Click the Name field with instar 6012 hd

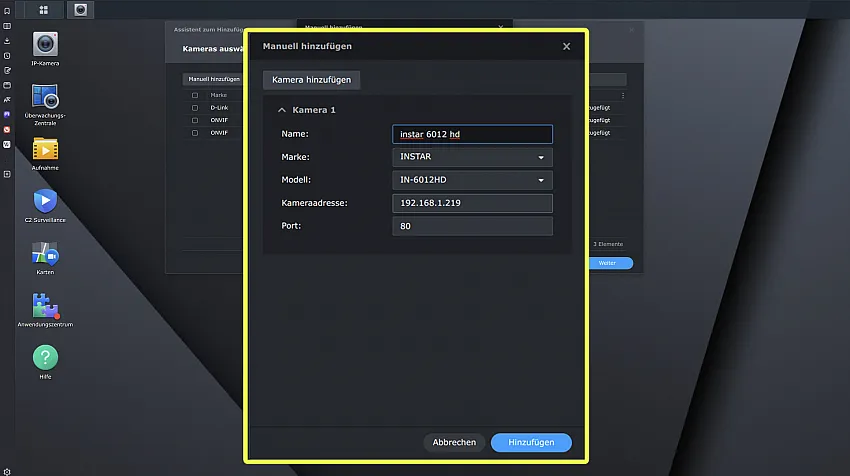pyautogui.click(x=472, y=134)
